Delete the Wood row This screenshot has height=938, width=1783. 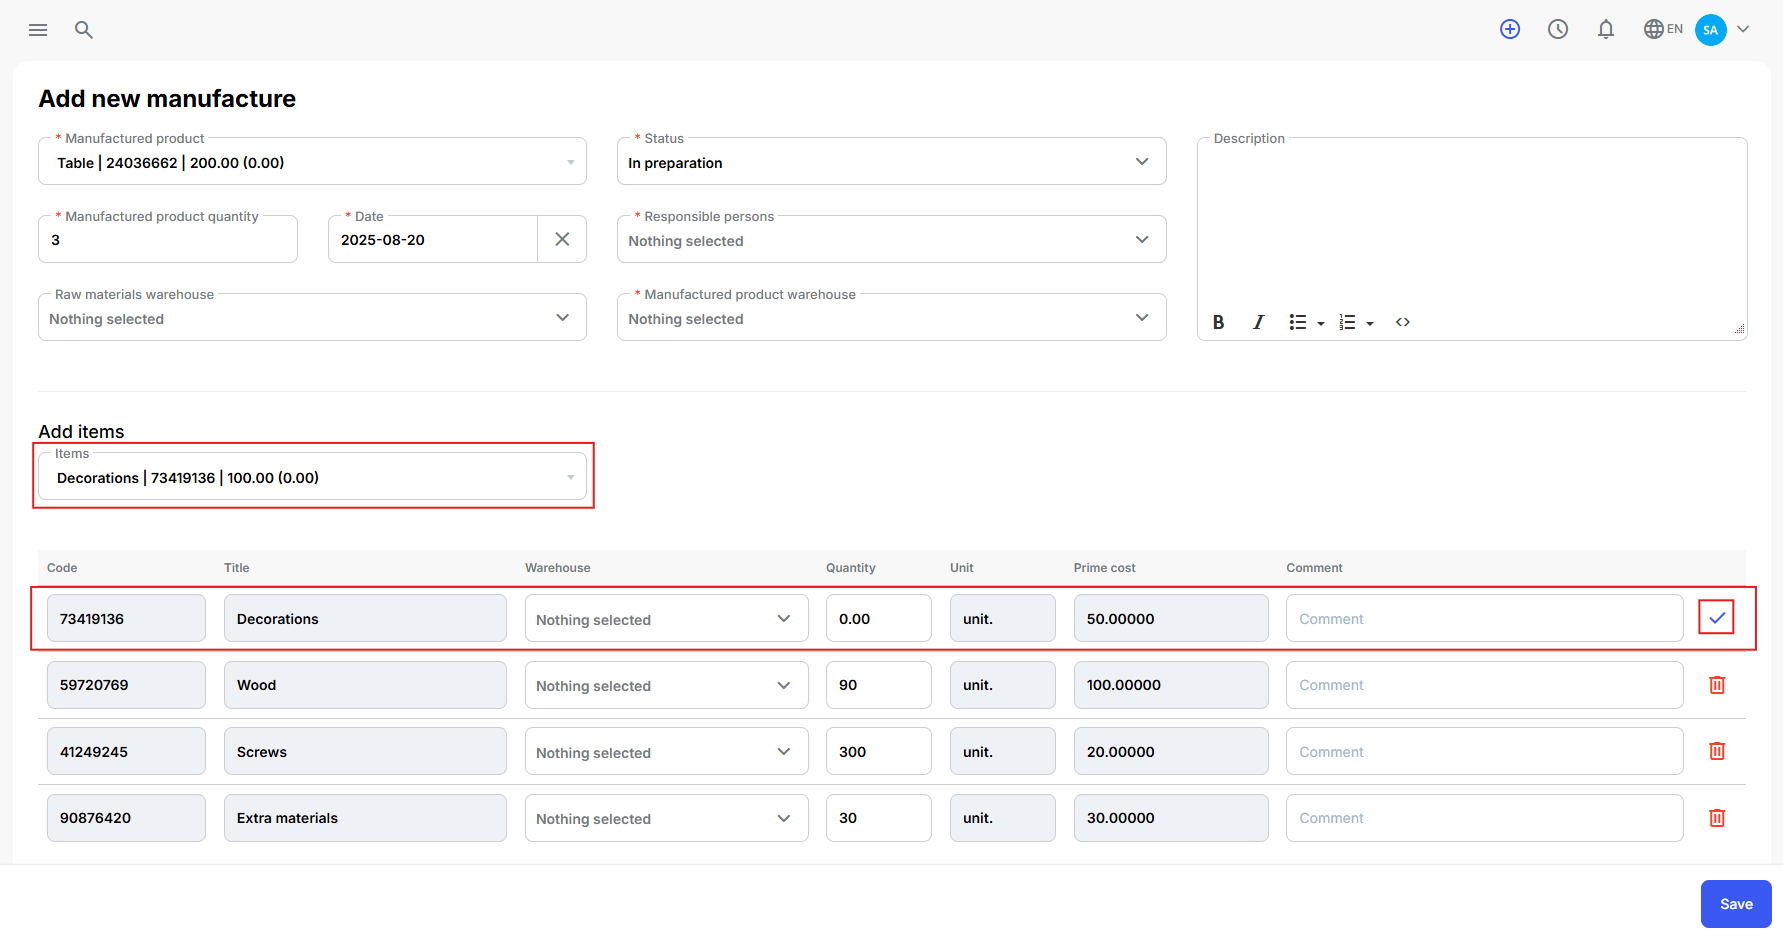[x=1717, y=685]
